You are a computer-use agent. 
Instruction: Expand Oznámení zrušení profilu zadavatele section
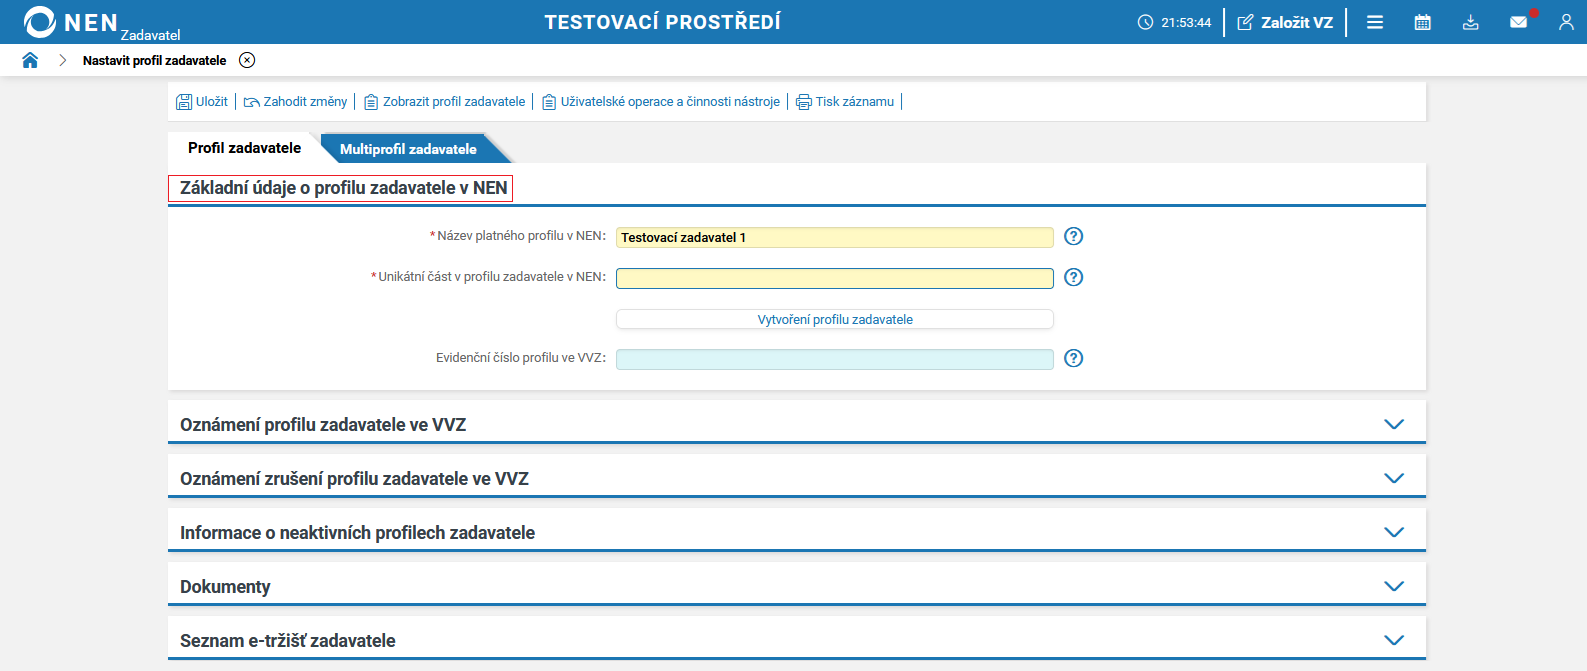tap(1393, 478)
